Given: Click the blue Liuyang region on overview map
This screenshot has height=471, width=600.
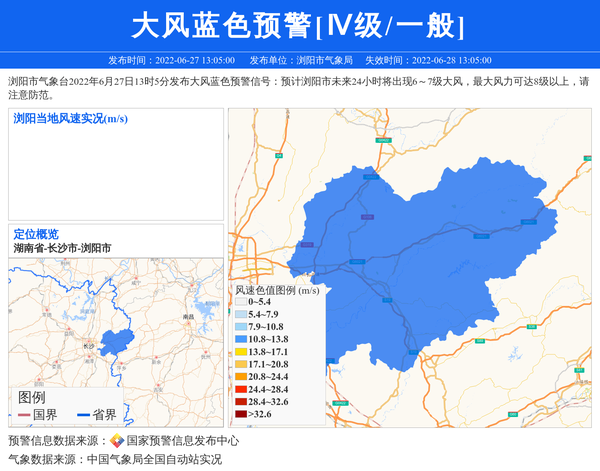Looking at the screenshot, I should (x=115, y=341).
